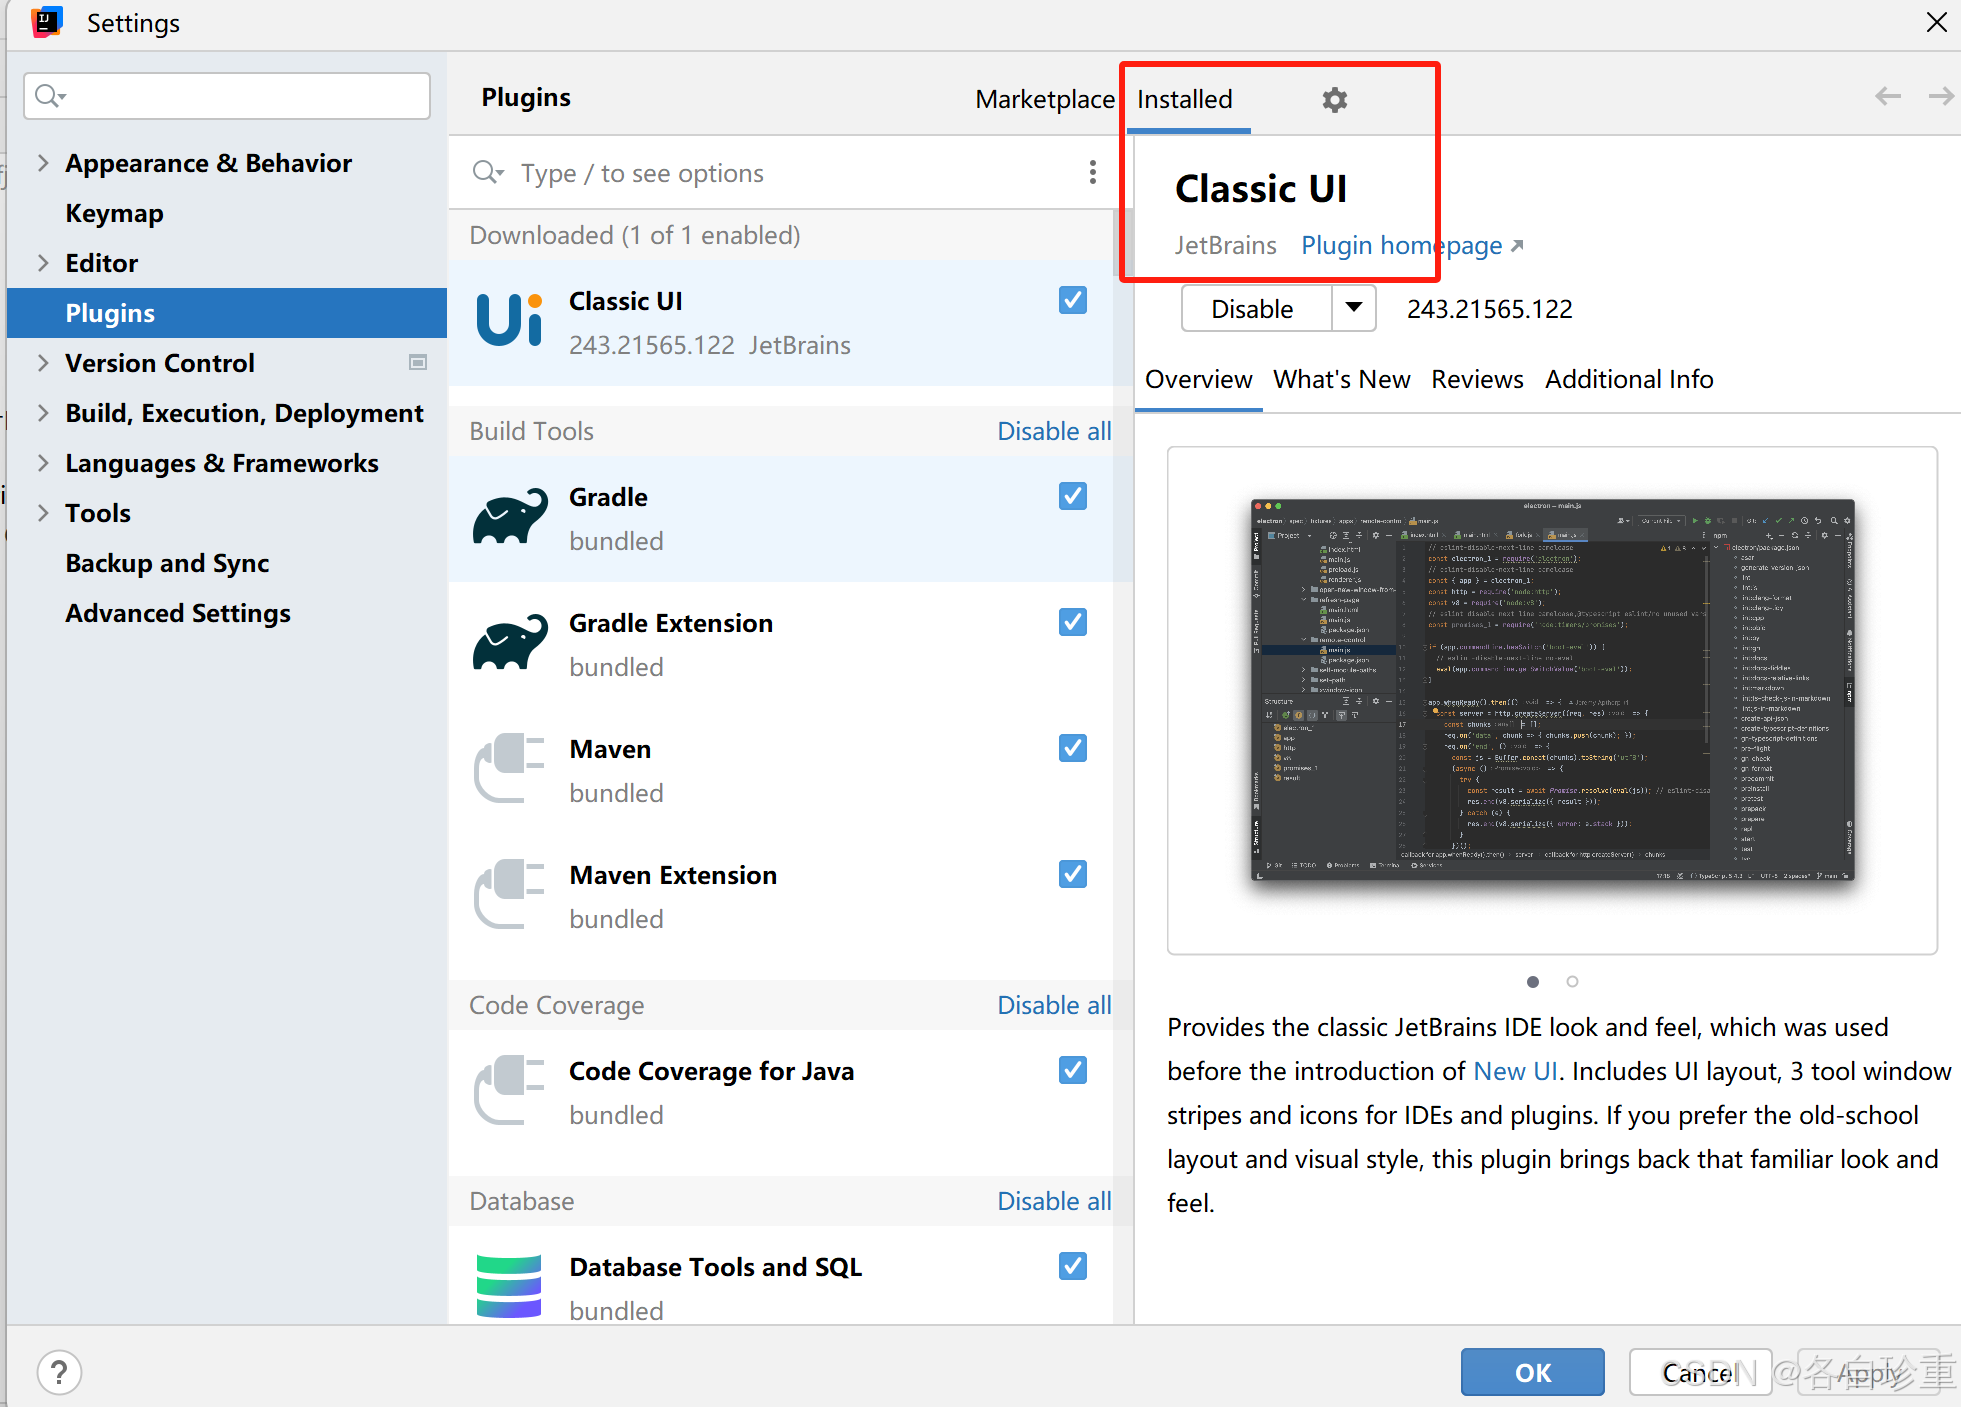Screen dimensions: 1961x1407
Task: Click the Gradle elephant icon
Action: pyautogui.click(x=510, y=517)
